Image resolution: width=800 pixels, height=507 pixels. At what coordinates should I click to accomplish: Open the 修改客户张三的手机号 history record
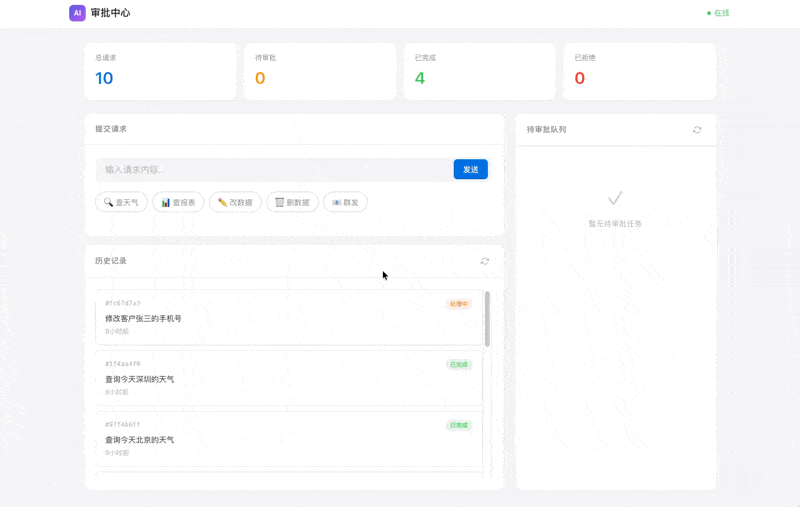pos(288,318)
